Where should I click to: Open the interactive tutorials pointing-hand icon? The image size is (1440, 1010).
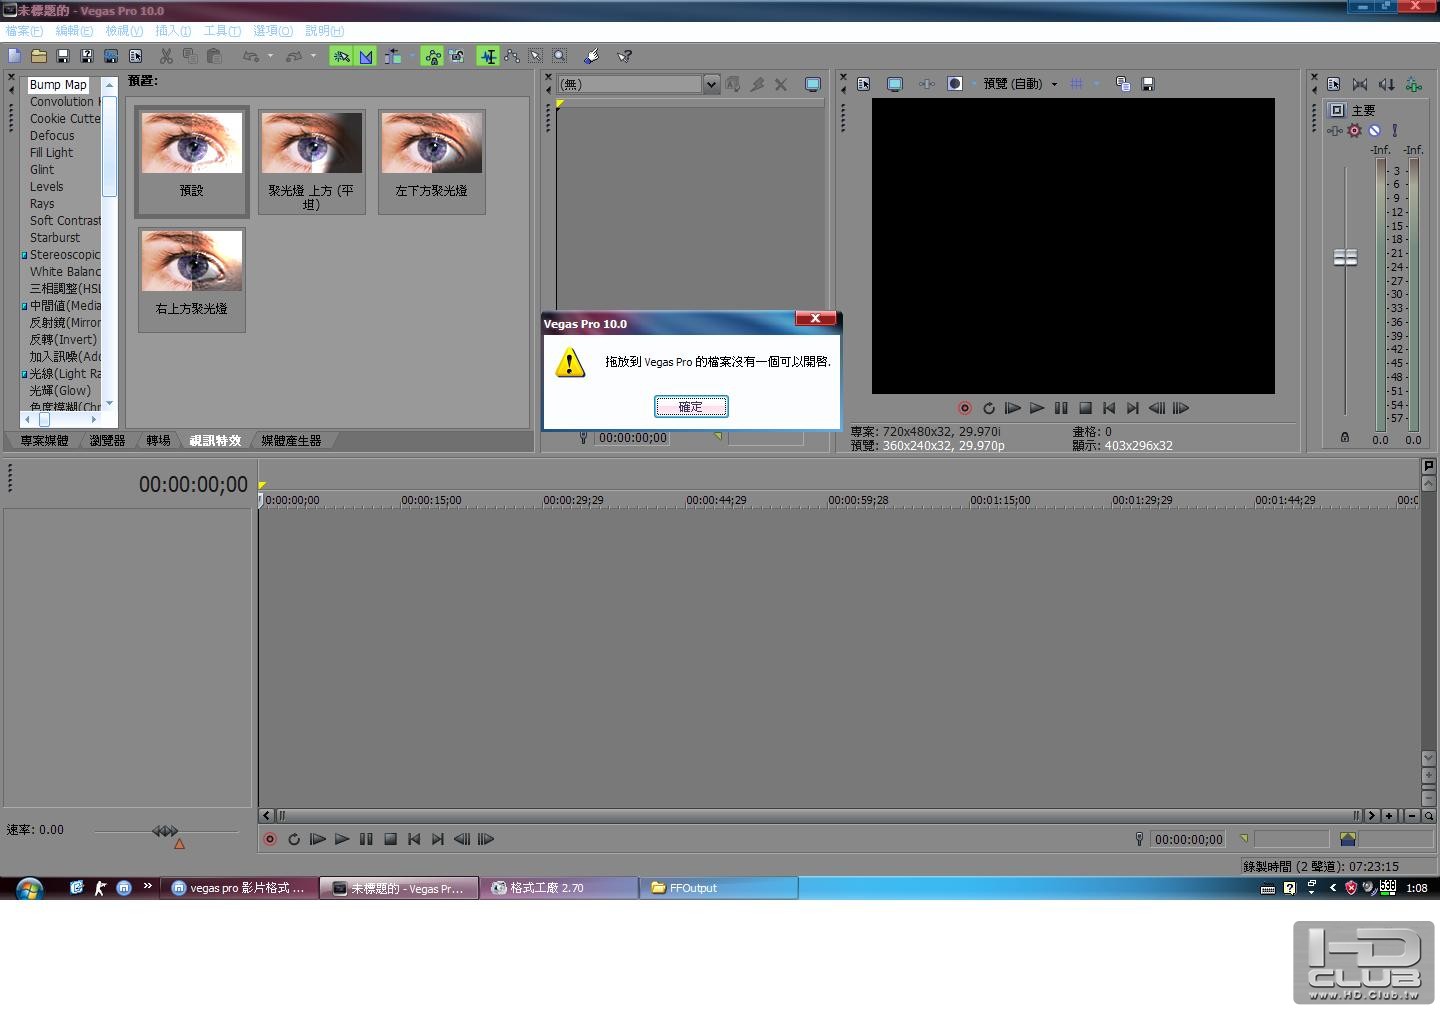[x=591, y=56]
